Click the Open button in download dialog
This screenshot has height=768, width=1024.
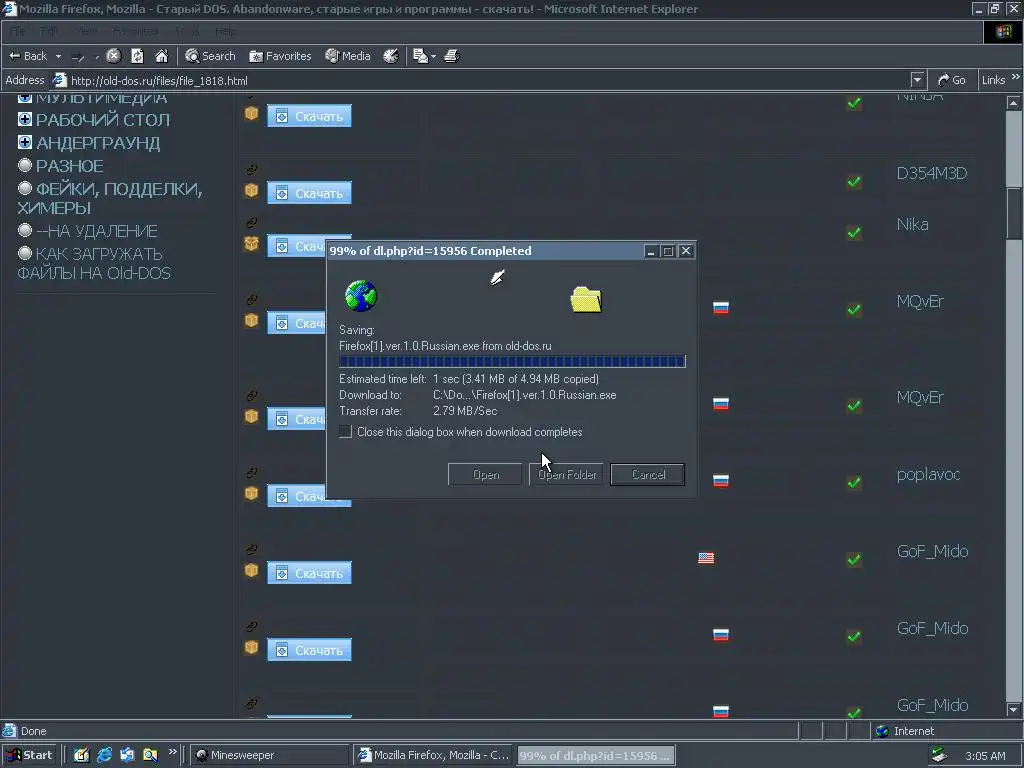(485, 475)
